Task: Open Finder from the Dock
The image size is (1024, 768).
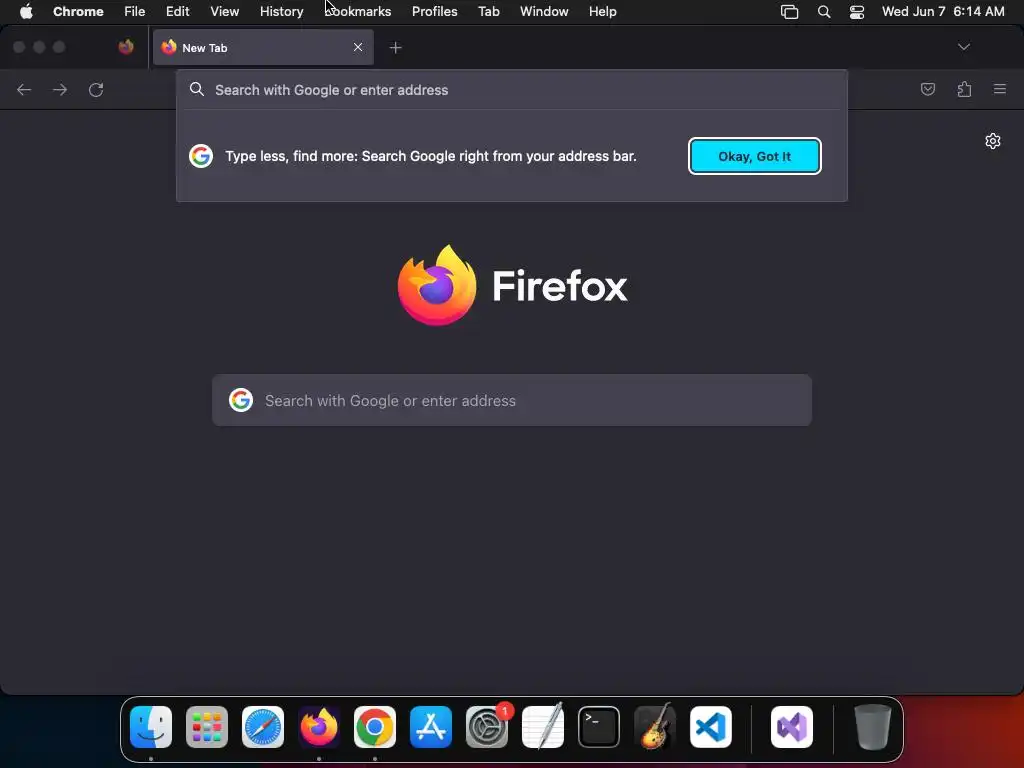Action: pos(151,727)
